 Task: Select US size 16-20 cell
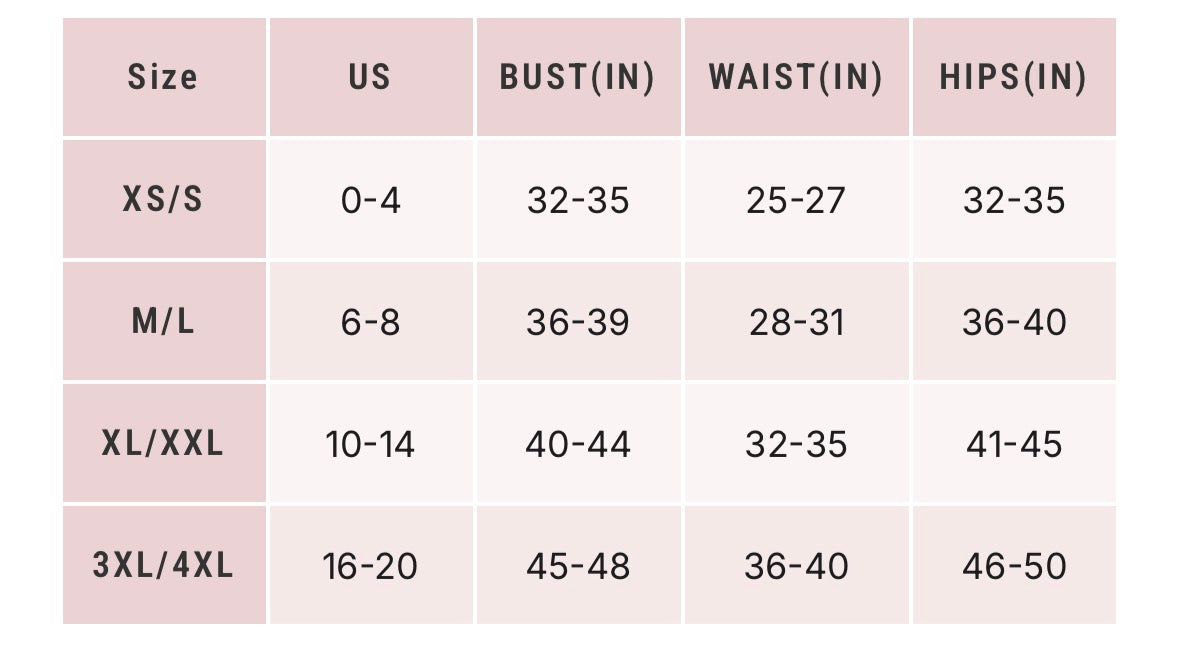pyautogui.click(x=370, y=567)
